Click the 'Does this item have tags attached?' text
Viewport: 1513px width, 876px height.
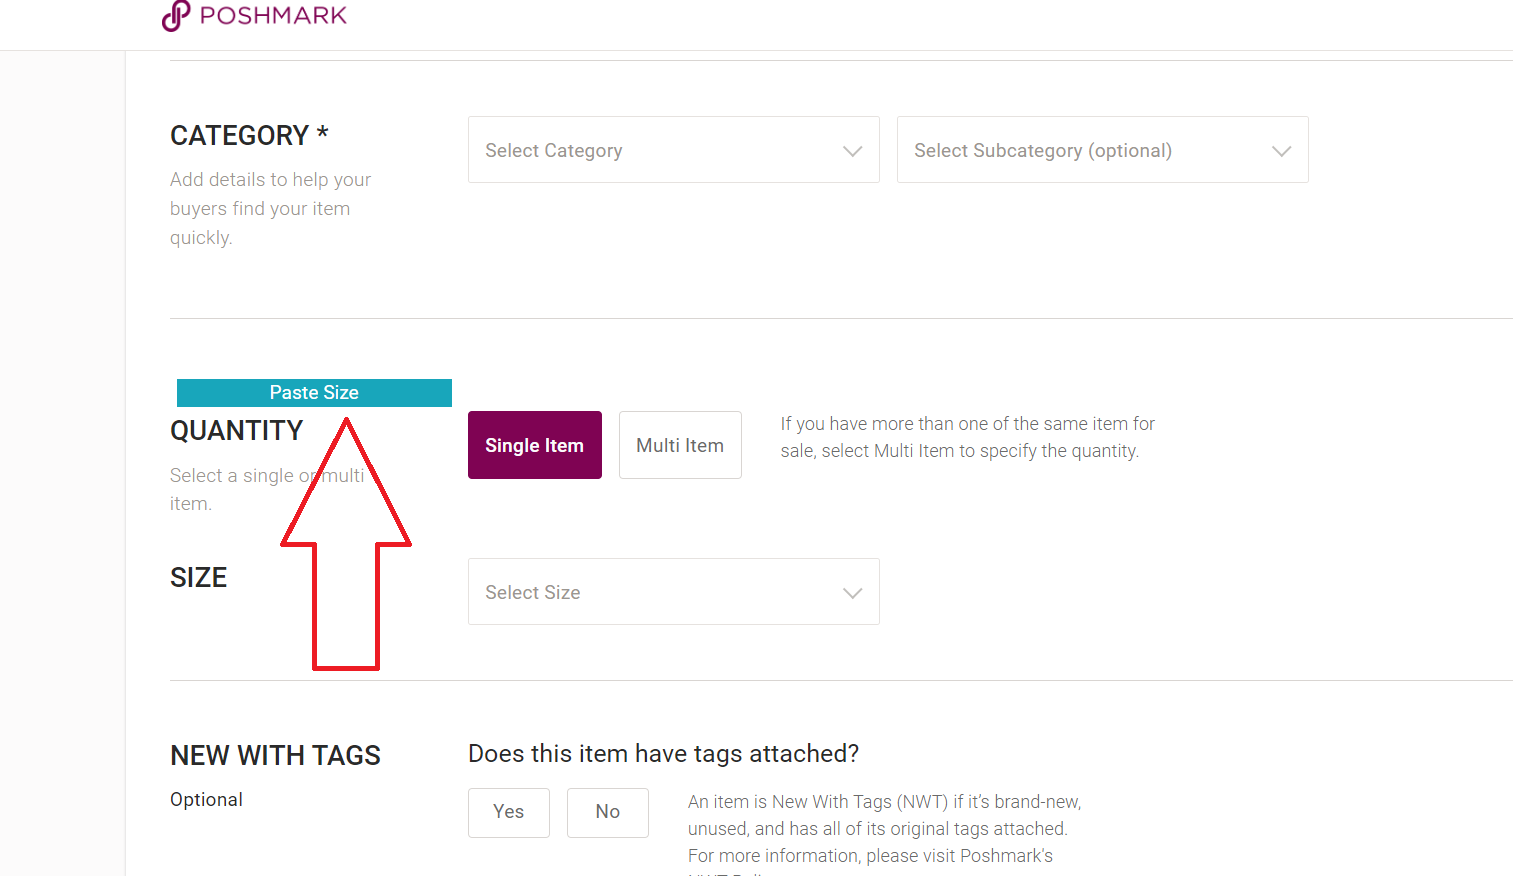tap(664, 753)
